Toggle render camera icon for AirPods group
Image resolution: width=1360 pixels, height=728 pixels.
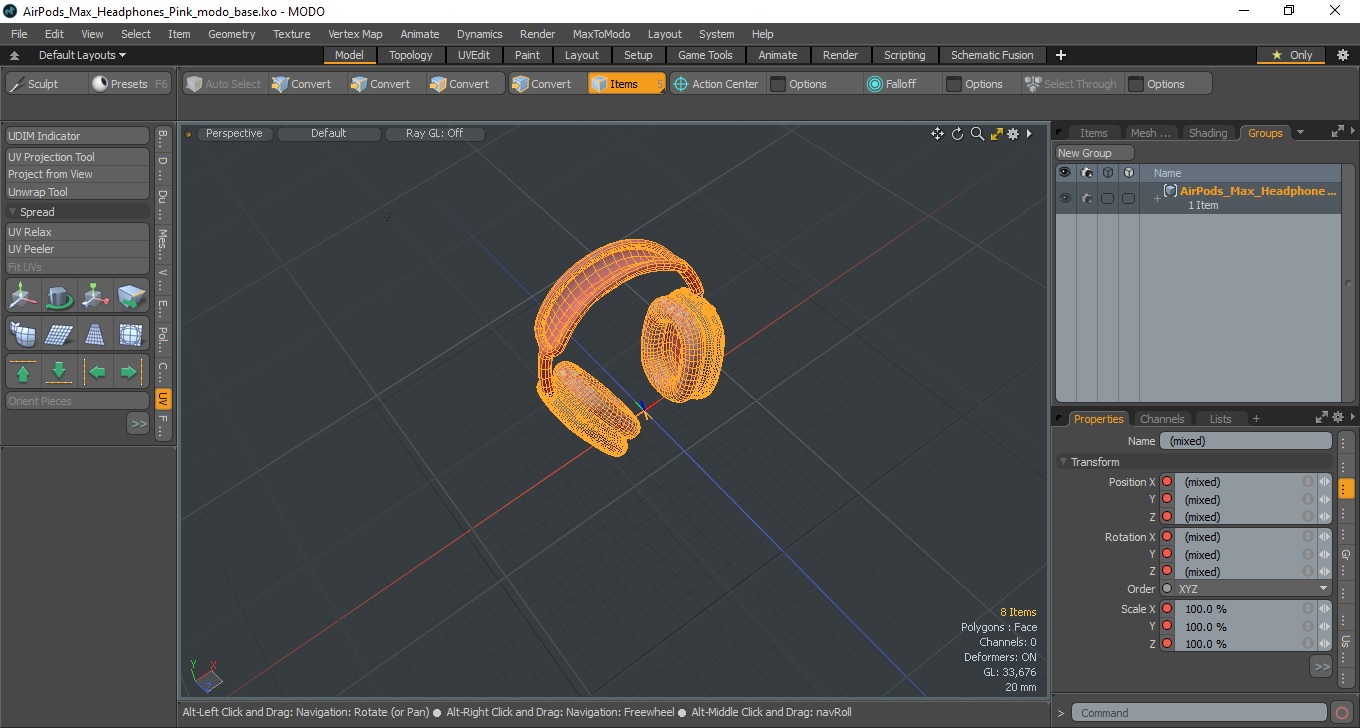[x=1087, y=198]
